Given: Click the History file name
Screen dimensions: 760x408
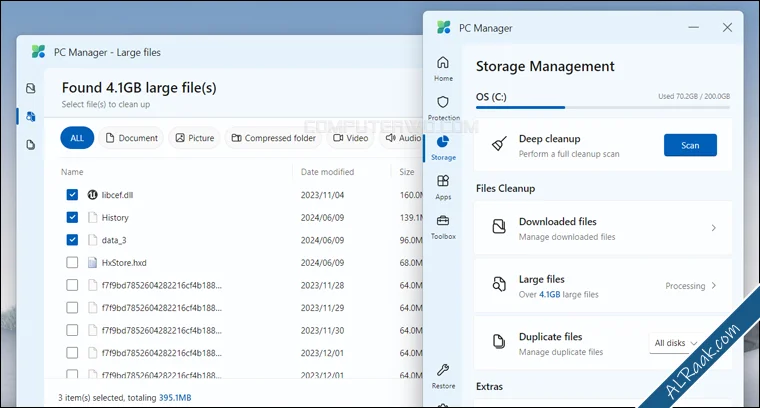Looking at the screenshot, I should point(115,218).
